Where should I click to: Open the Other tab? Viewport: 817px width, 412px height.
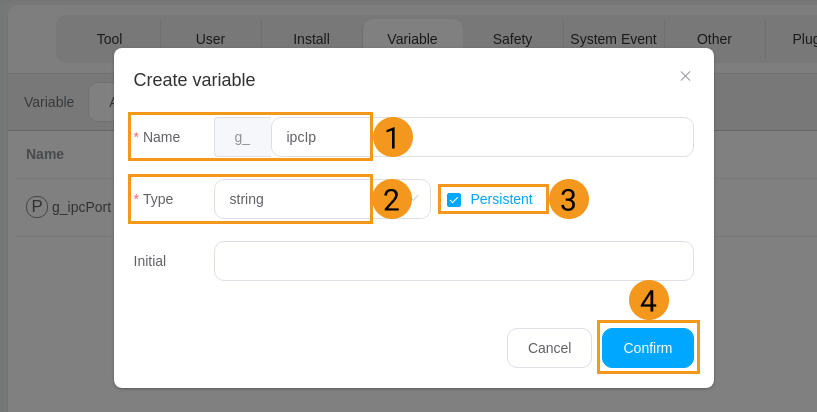tap(714, 39)
